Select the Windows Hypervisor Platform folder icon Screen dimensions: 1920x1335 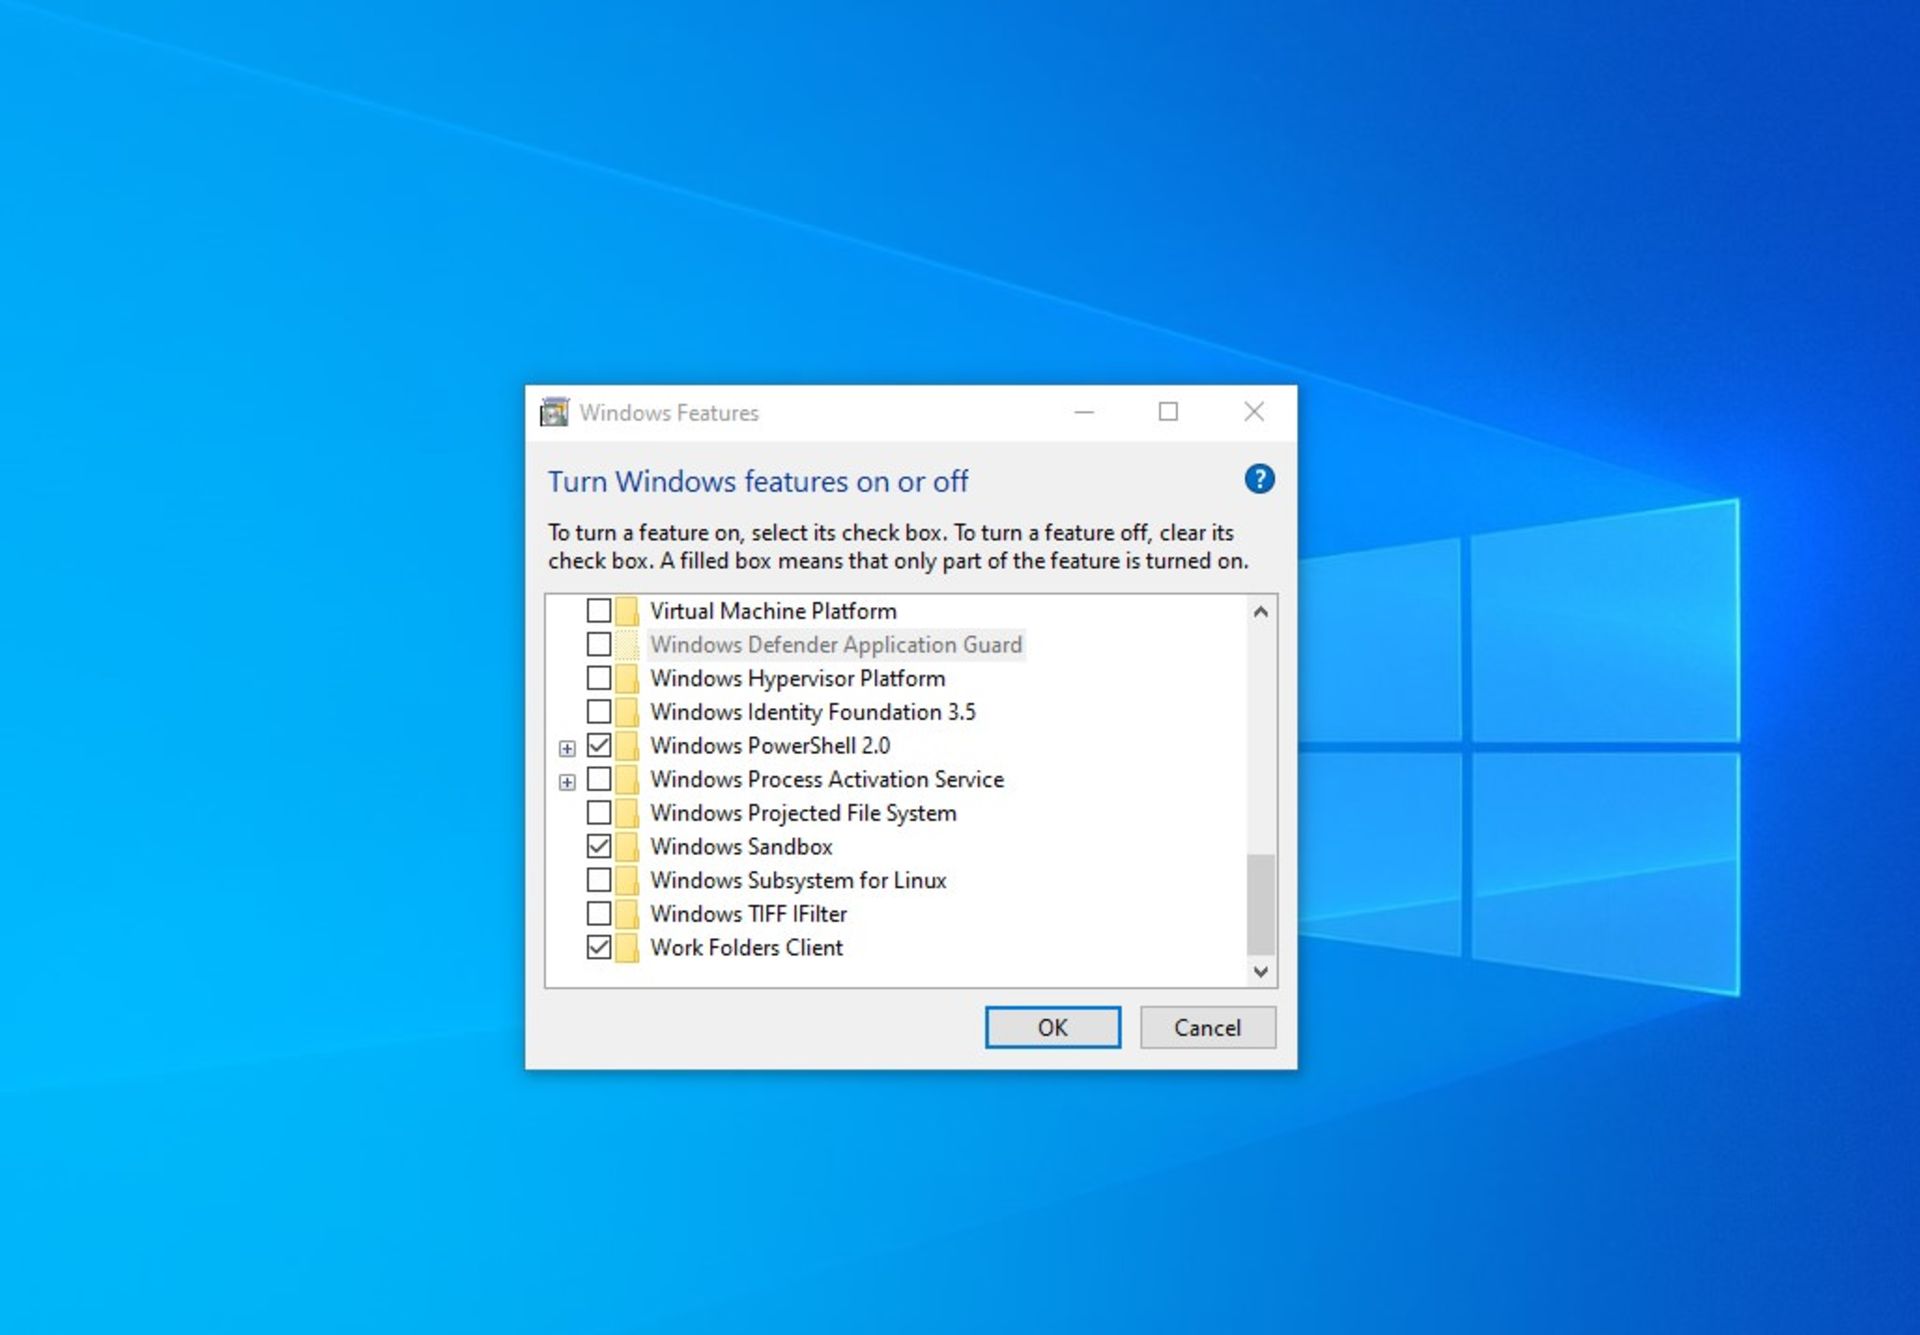pos(627,678)
